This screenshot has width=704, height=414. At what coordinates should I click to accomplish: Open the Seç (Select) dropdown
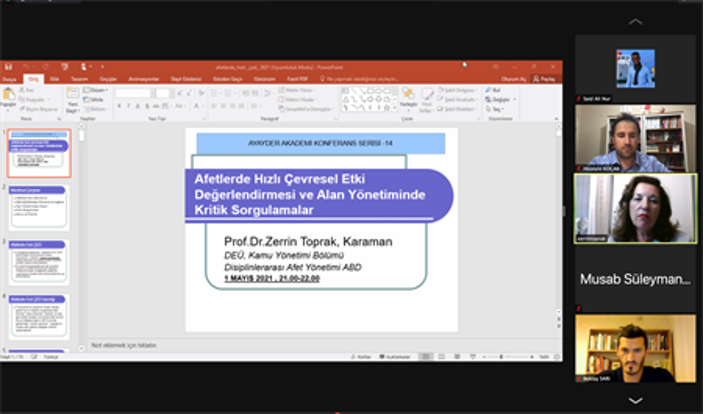[x=494, y=109]
